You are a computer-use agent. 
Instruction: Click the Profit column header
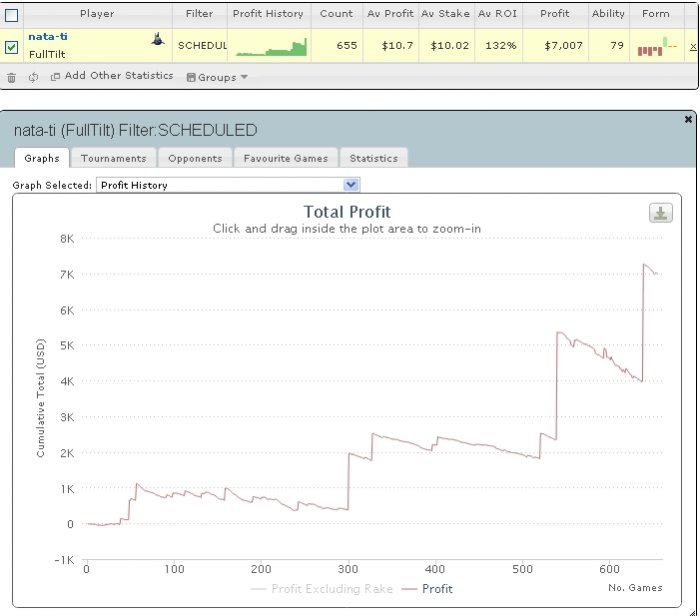coord(554,14)
